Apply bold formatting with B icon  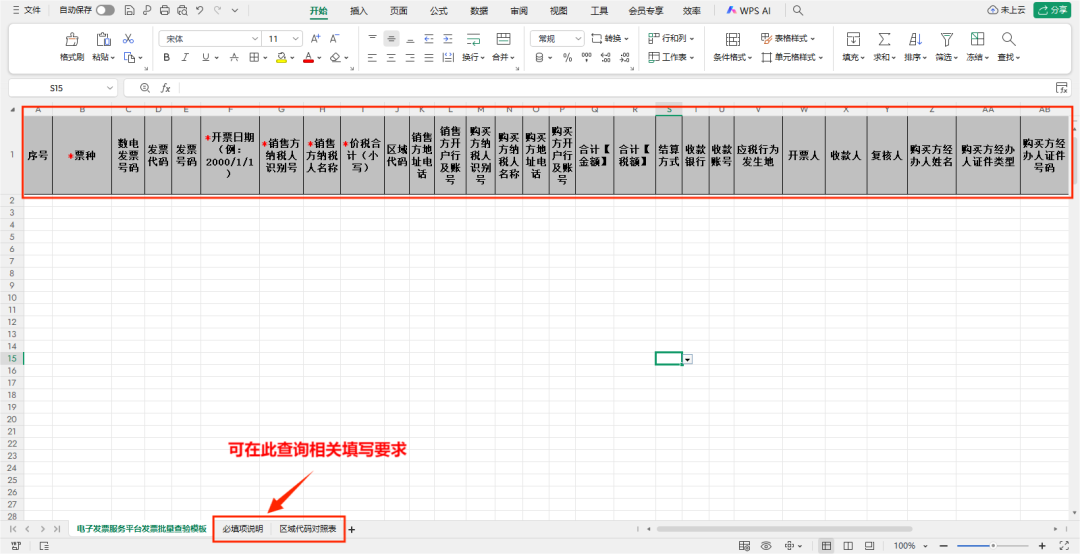[x=167, y=58]
